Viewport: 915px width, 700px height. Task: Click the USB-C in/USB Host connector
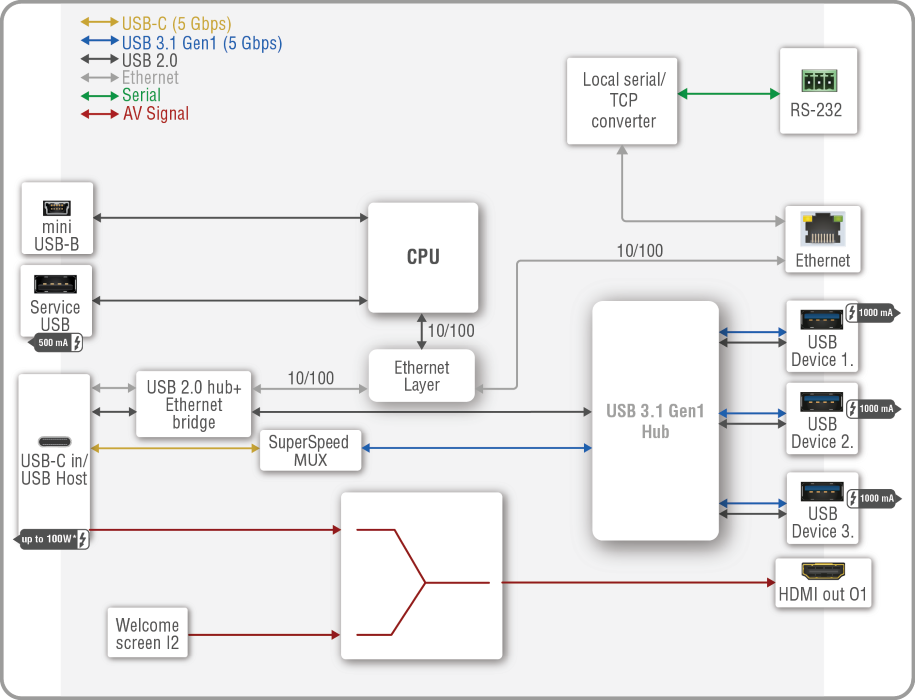(55, 442)
